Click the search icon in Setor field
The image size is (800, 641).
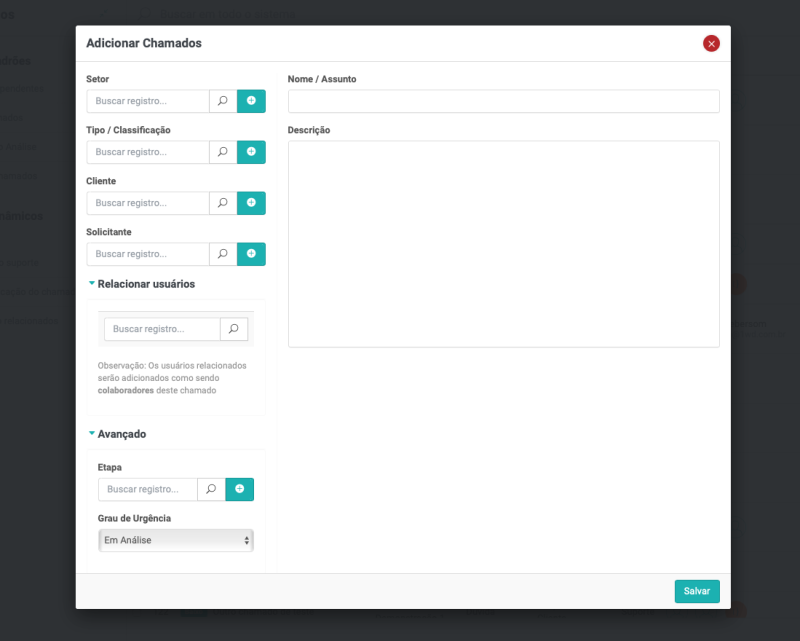[223, 101]
